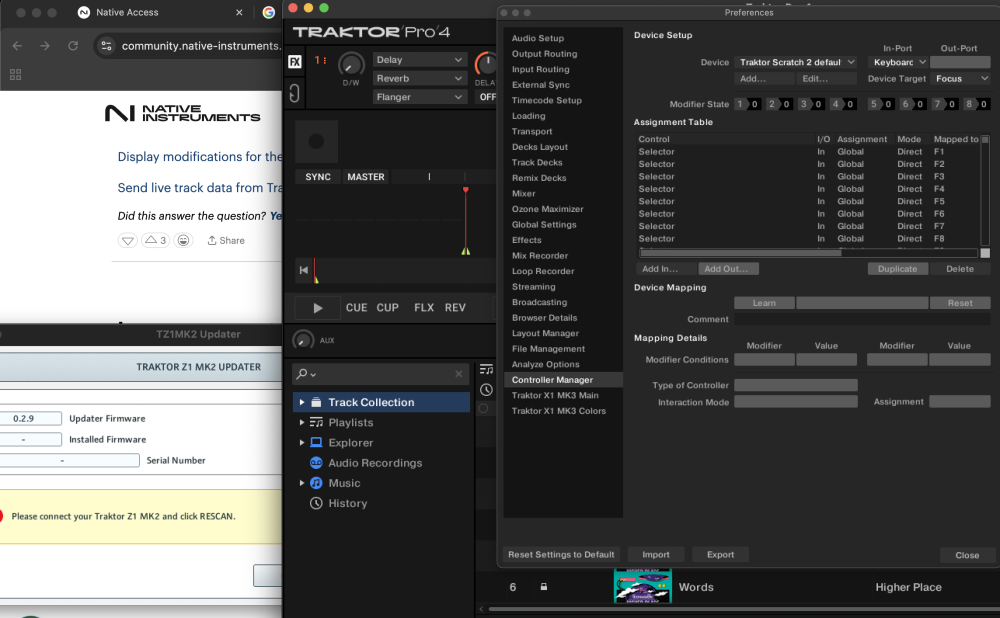
Task: Open Traktor X1 MK3 Colors preferences page
Action: point(559,411)
